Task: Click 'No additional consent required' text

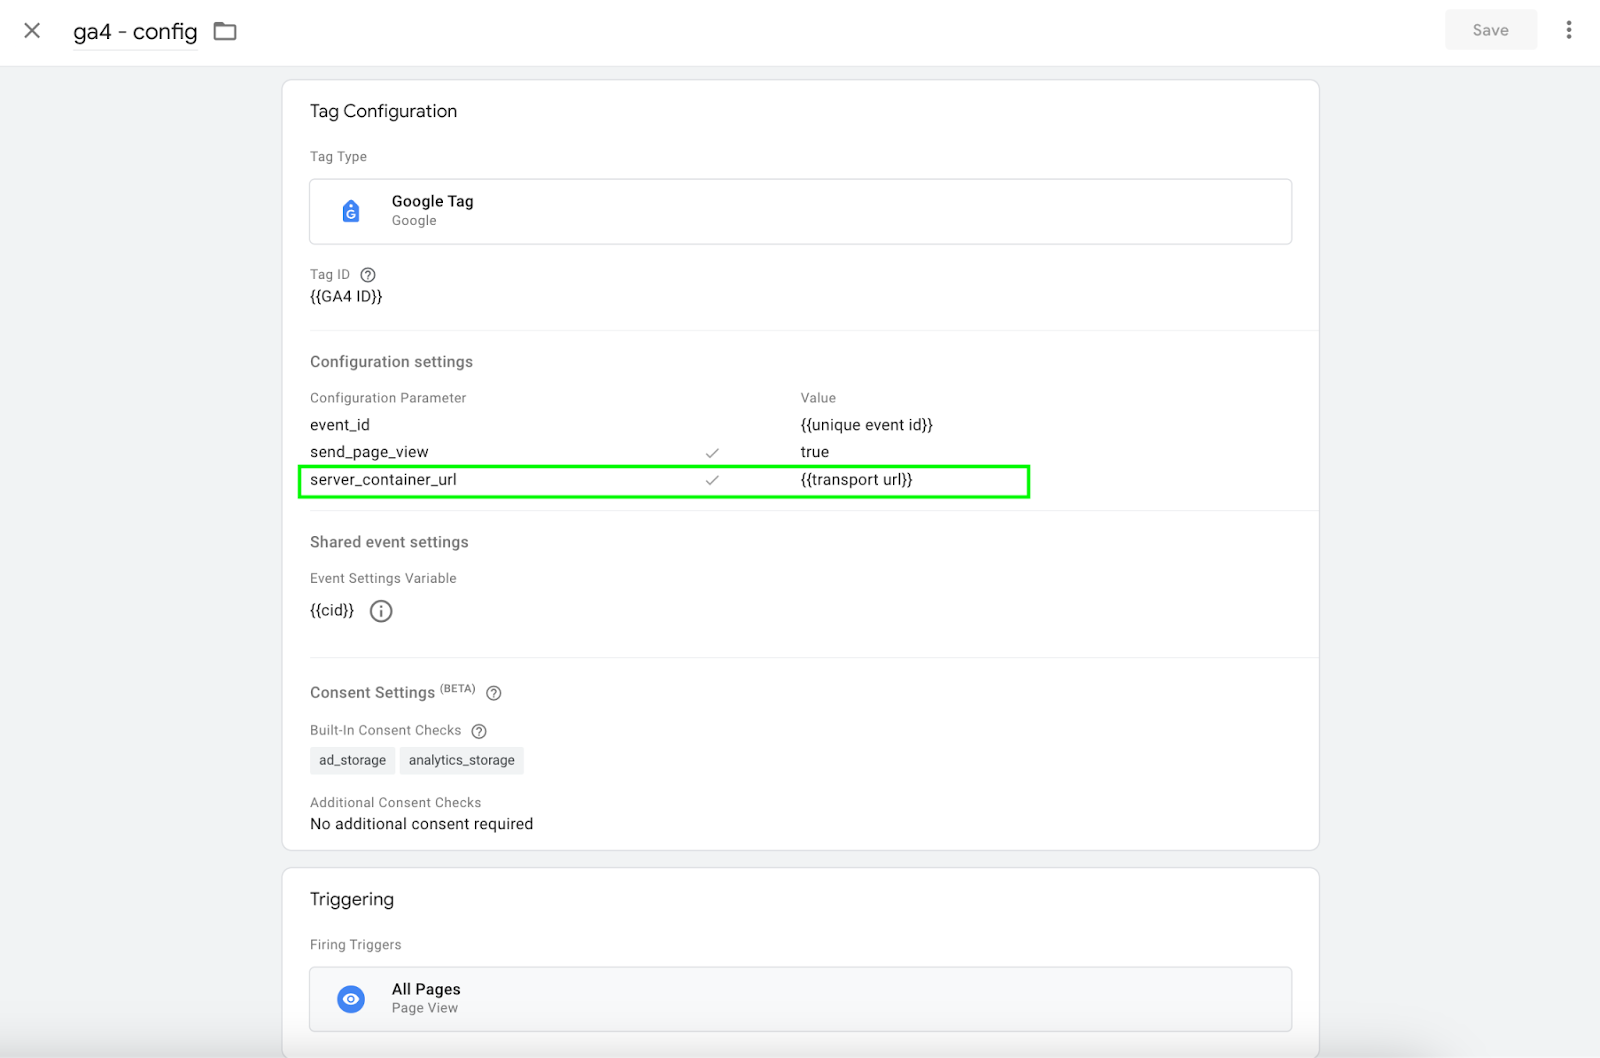Action: 421,824
